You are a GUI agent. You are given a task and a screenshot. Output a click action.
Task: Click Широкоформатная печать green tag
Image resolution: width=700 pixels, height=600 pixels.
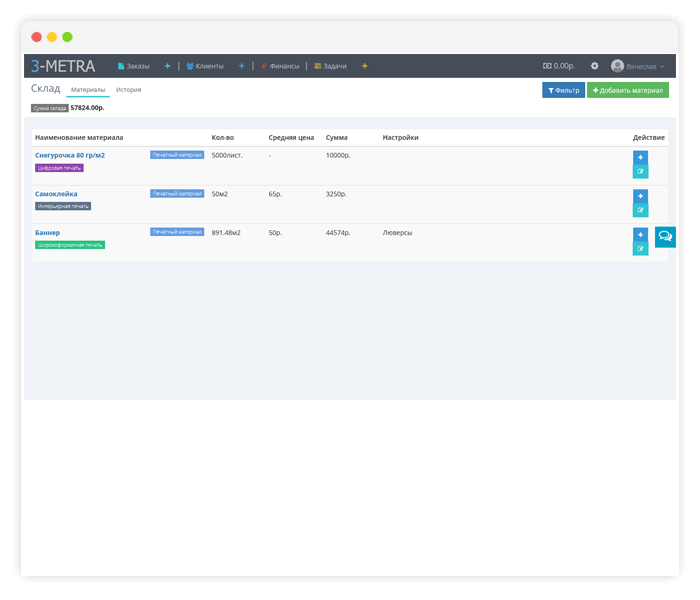pos(70,245)
